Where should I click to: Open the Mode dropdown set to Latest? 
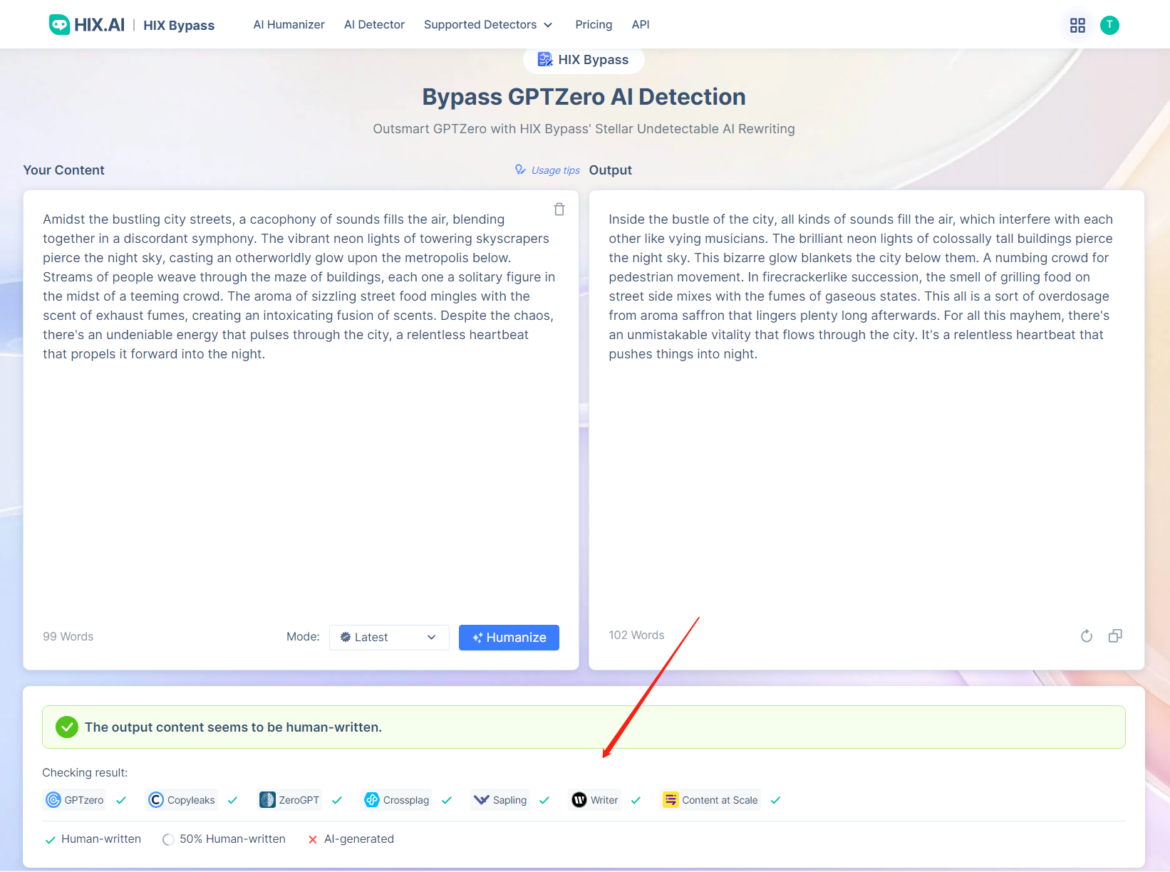(389, 637)
